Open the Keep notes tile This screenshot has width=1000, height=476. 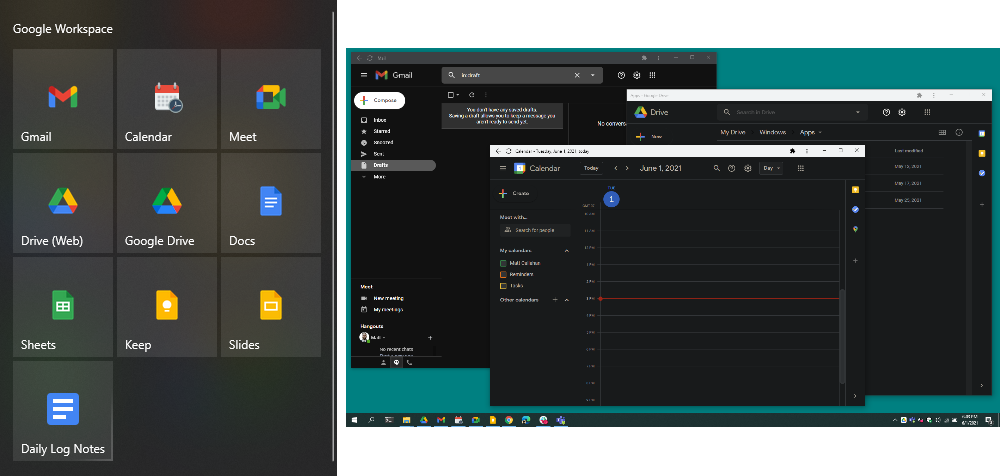(x=166, y=307)
